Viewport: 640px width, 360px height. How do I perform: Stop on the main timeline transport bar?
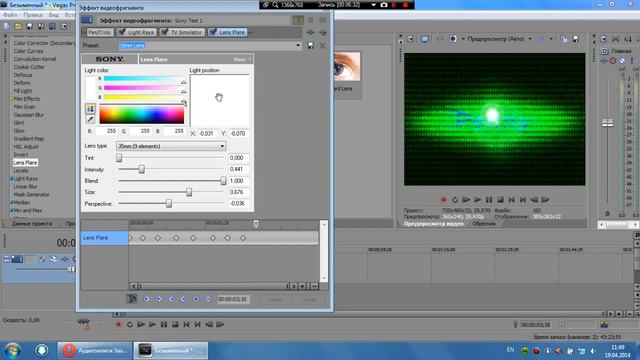[x=175, y=324]
